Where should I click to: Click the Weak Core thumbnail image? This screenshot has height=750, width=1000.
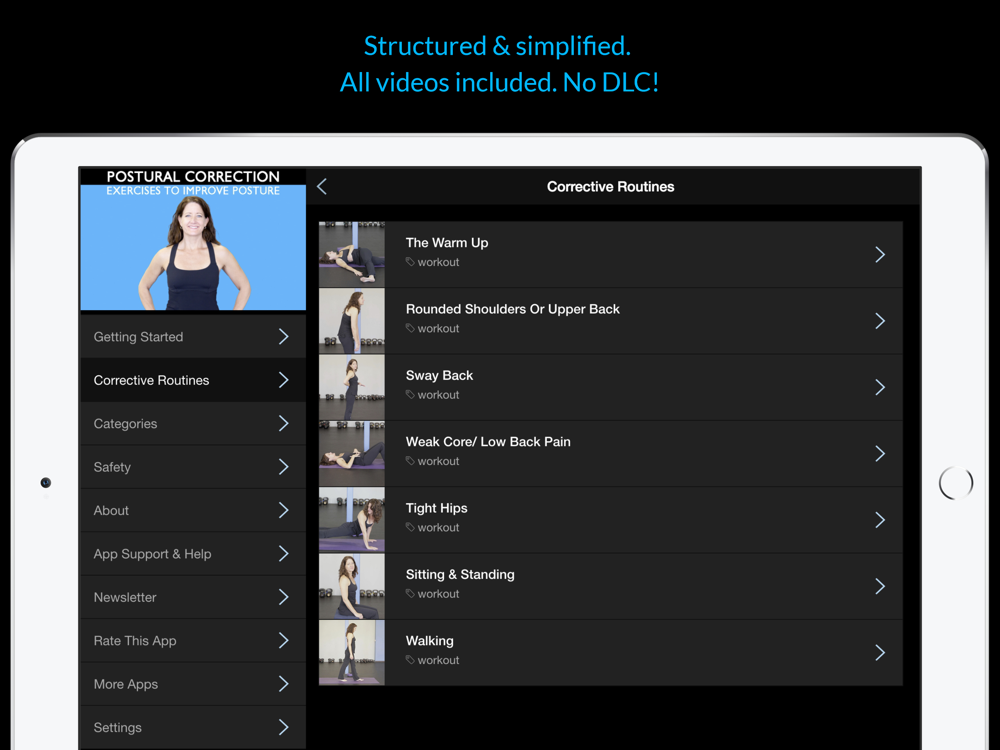pos(351,453)
